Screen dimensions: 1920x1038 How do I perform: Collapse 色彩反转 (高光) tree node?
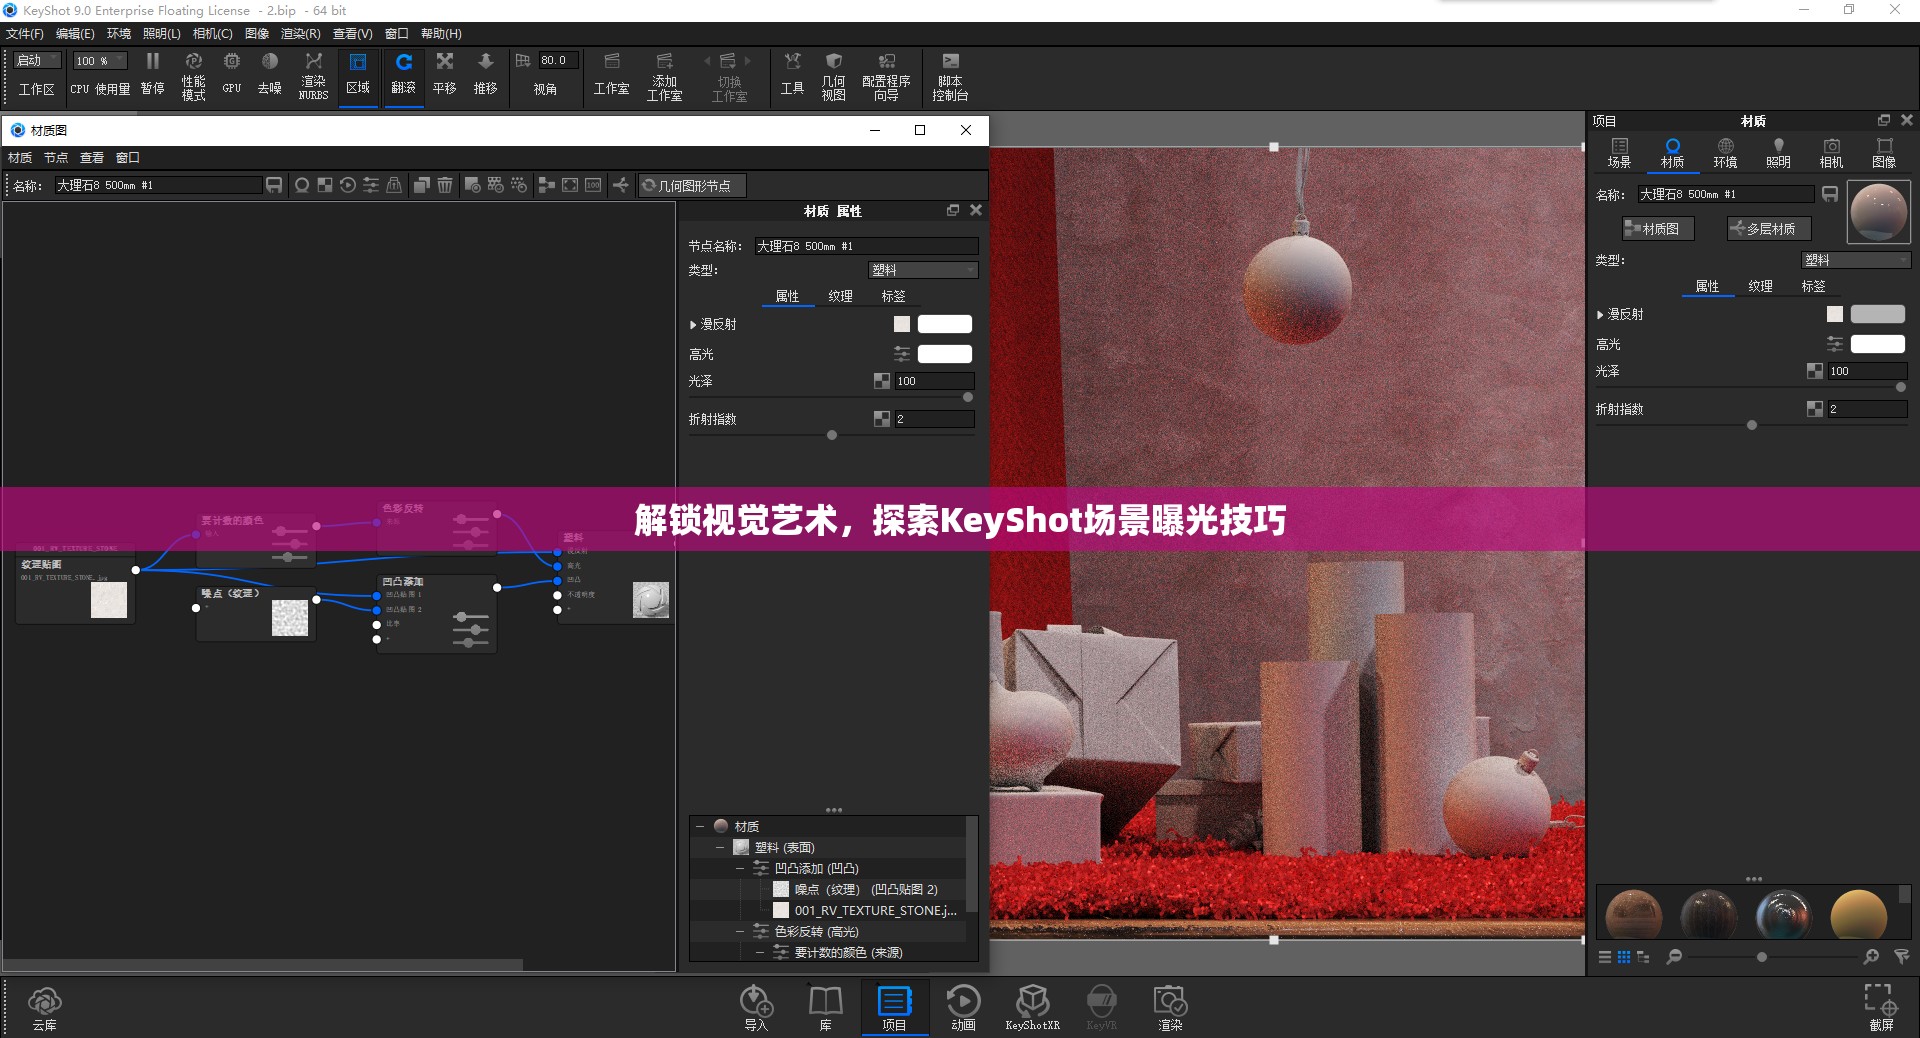tap(740, 931)
